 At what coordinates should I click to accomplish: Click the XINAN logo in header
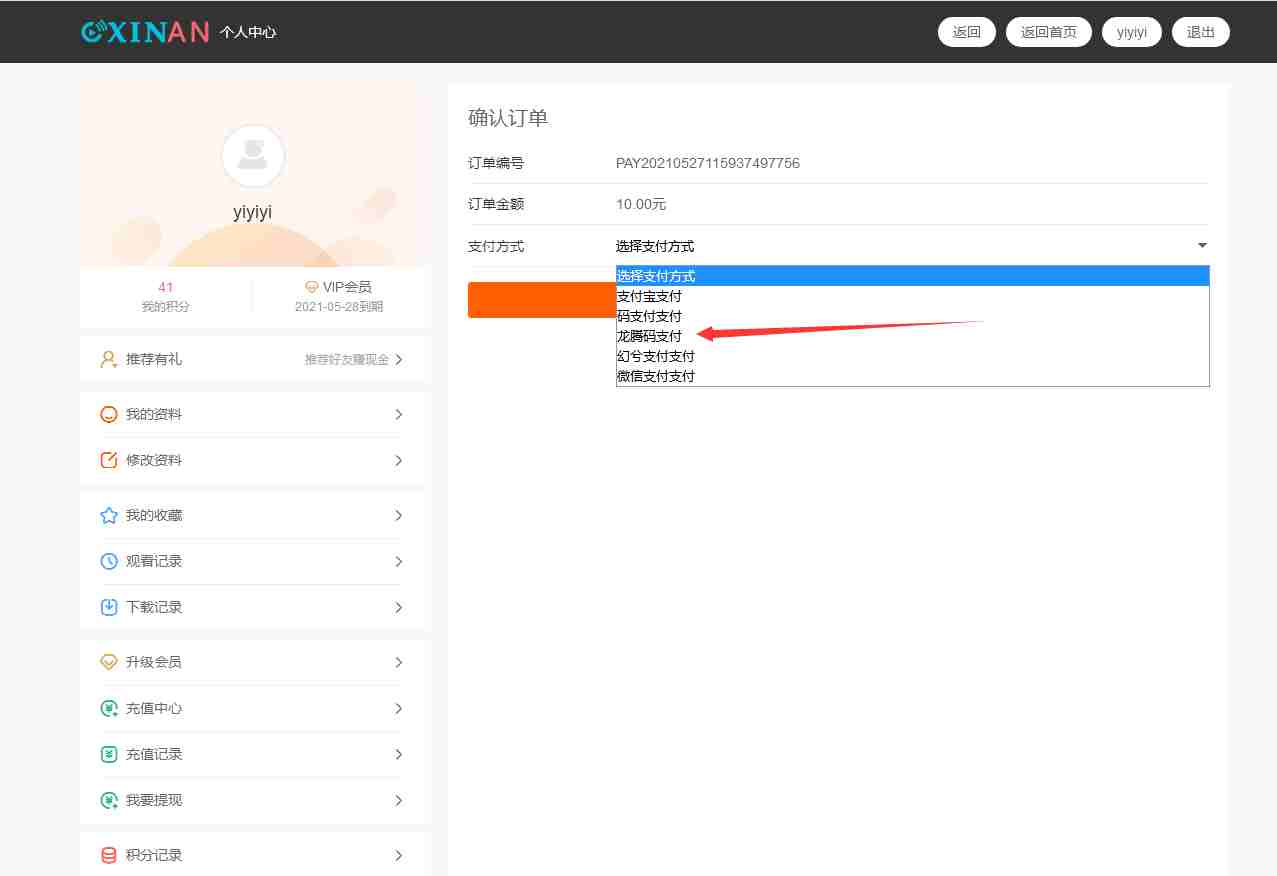pyautogui.click(x=145, y=31)
